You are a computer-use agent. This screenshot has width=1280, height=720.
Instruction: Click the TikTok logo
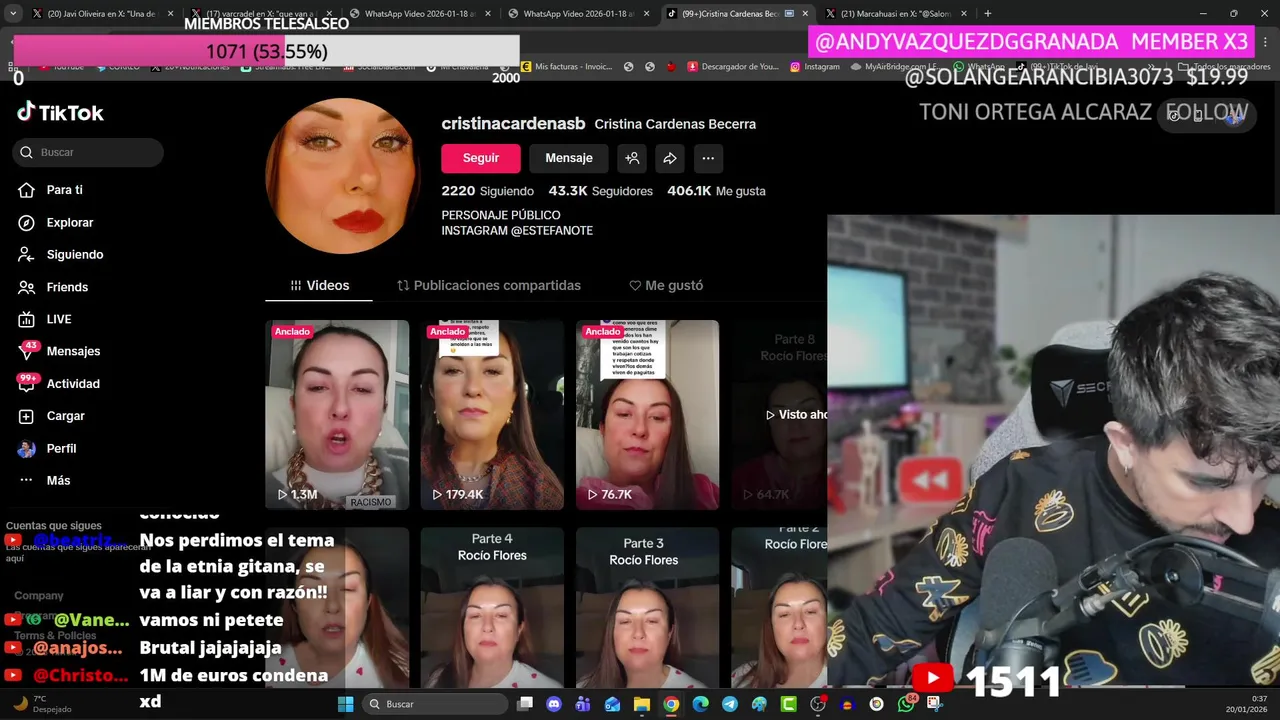[60, 112]
